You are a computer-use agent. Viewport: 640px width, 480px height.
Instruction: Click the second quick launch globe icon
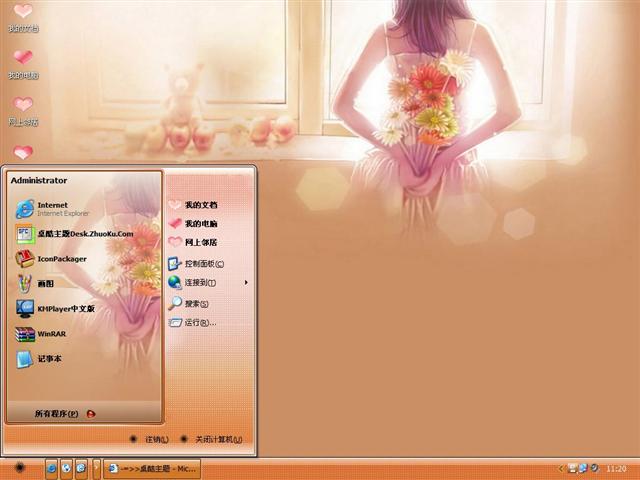(x=66, y=469)
